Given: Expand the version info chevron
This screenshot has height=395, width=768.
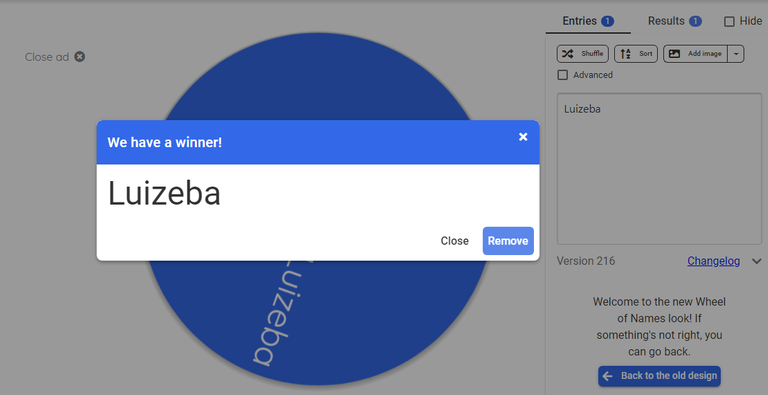Looking at the screenshot, I should point(756,262).
